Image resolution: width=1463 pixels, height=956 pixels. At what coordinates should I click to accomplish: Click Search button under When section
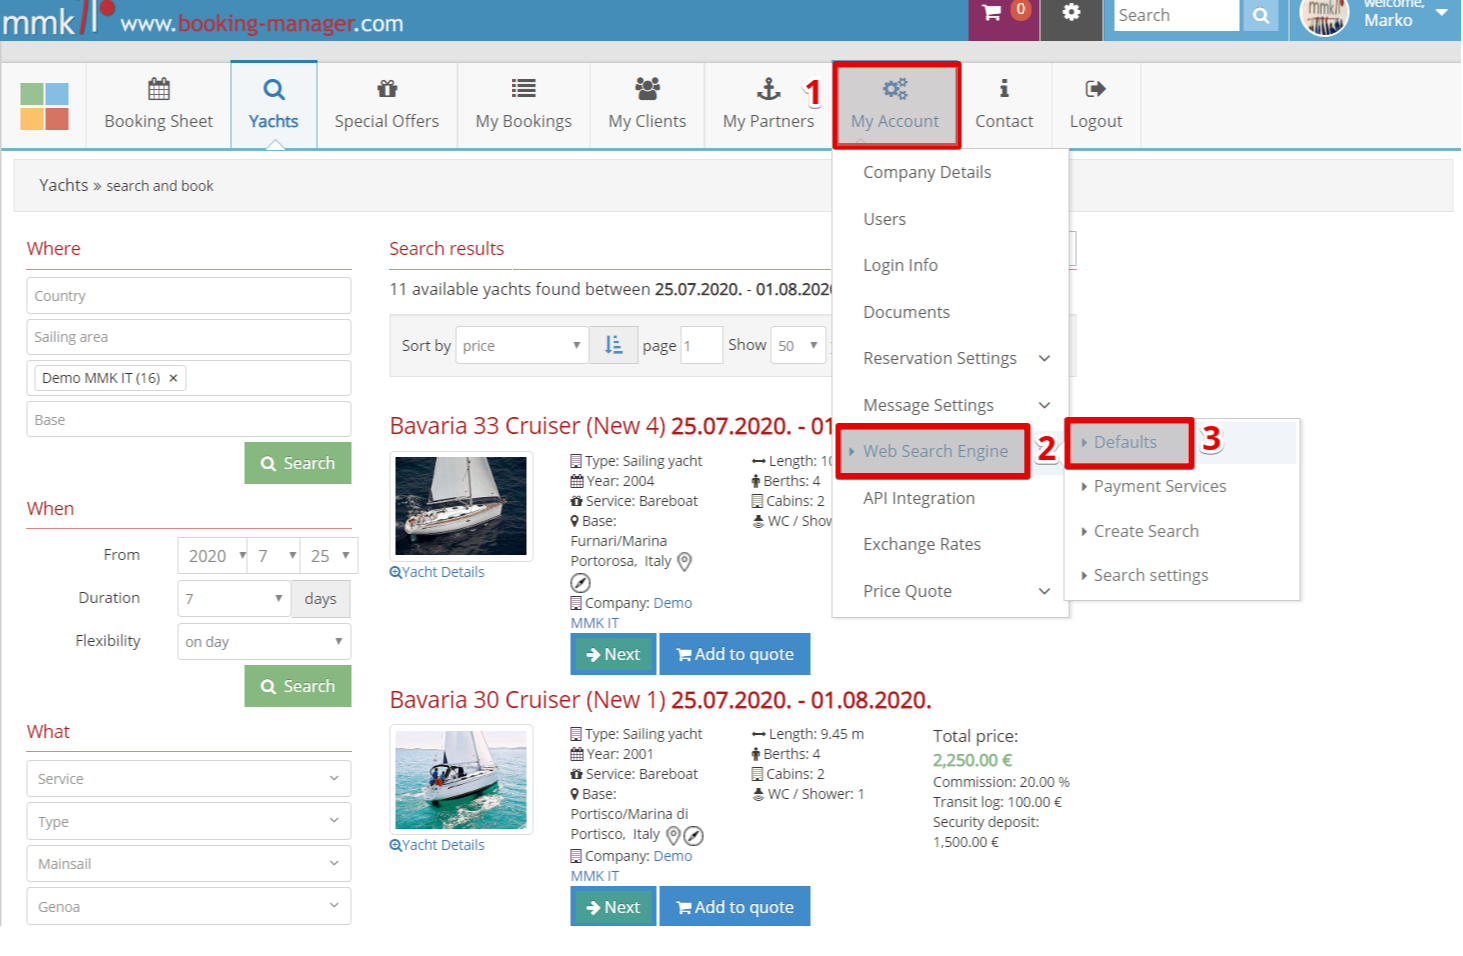(x=298, y=686)
